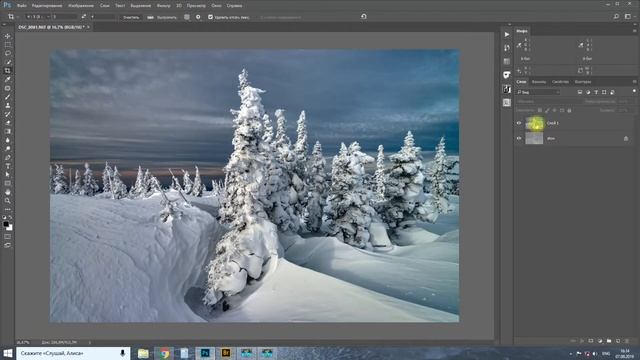
Task: Switch to the Каналы tab
Action: tap(539, 82)
